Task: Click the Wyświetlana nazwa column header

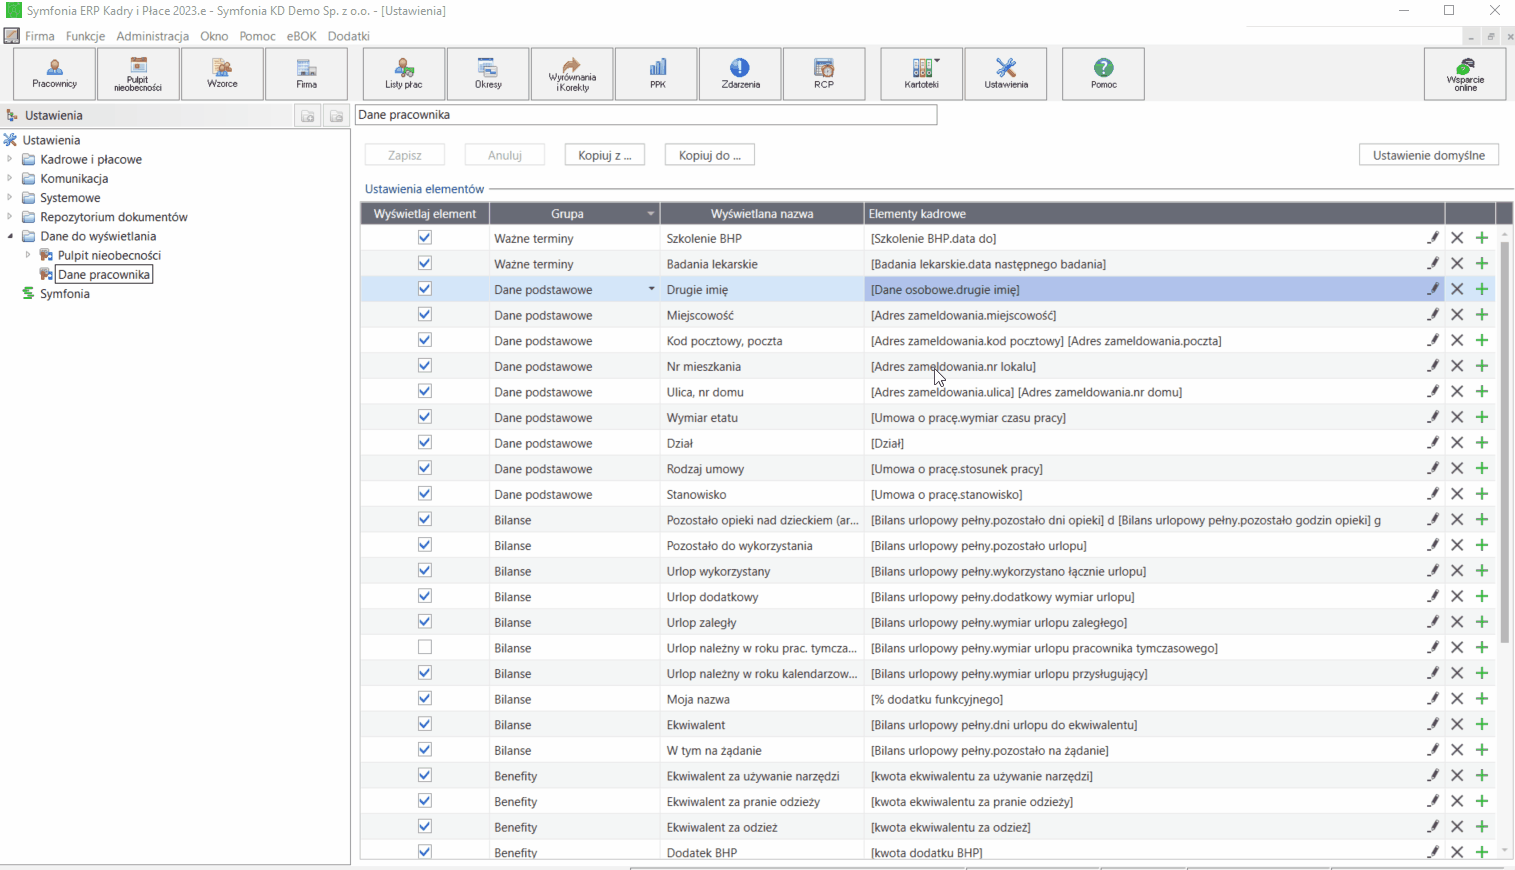Action: [762, 214]
